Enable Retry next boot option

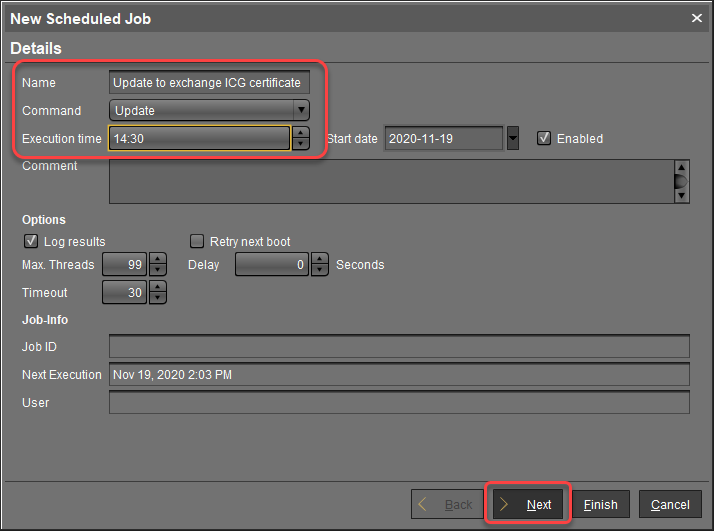coord(197,241)
